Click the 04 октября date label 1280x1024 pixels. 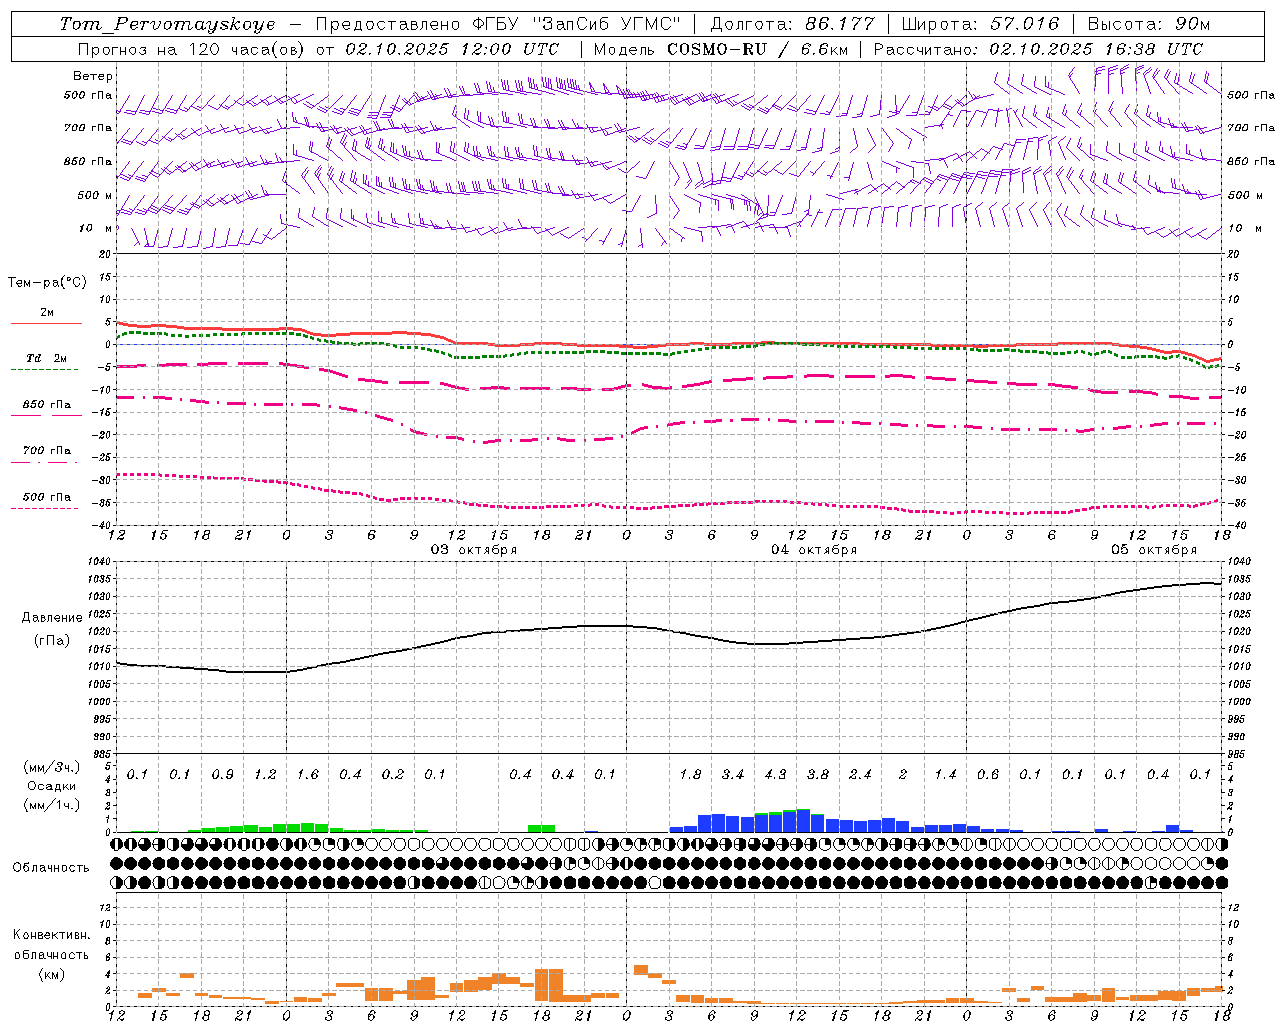pos(814,550)
